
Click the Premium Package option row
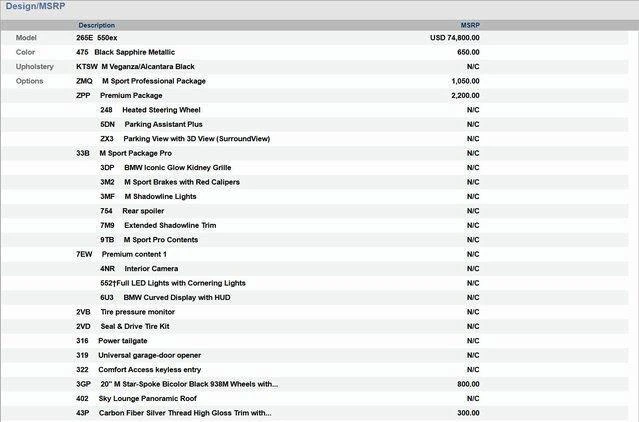click(x=131, y=96)
